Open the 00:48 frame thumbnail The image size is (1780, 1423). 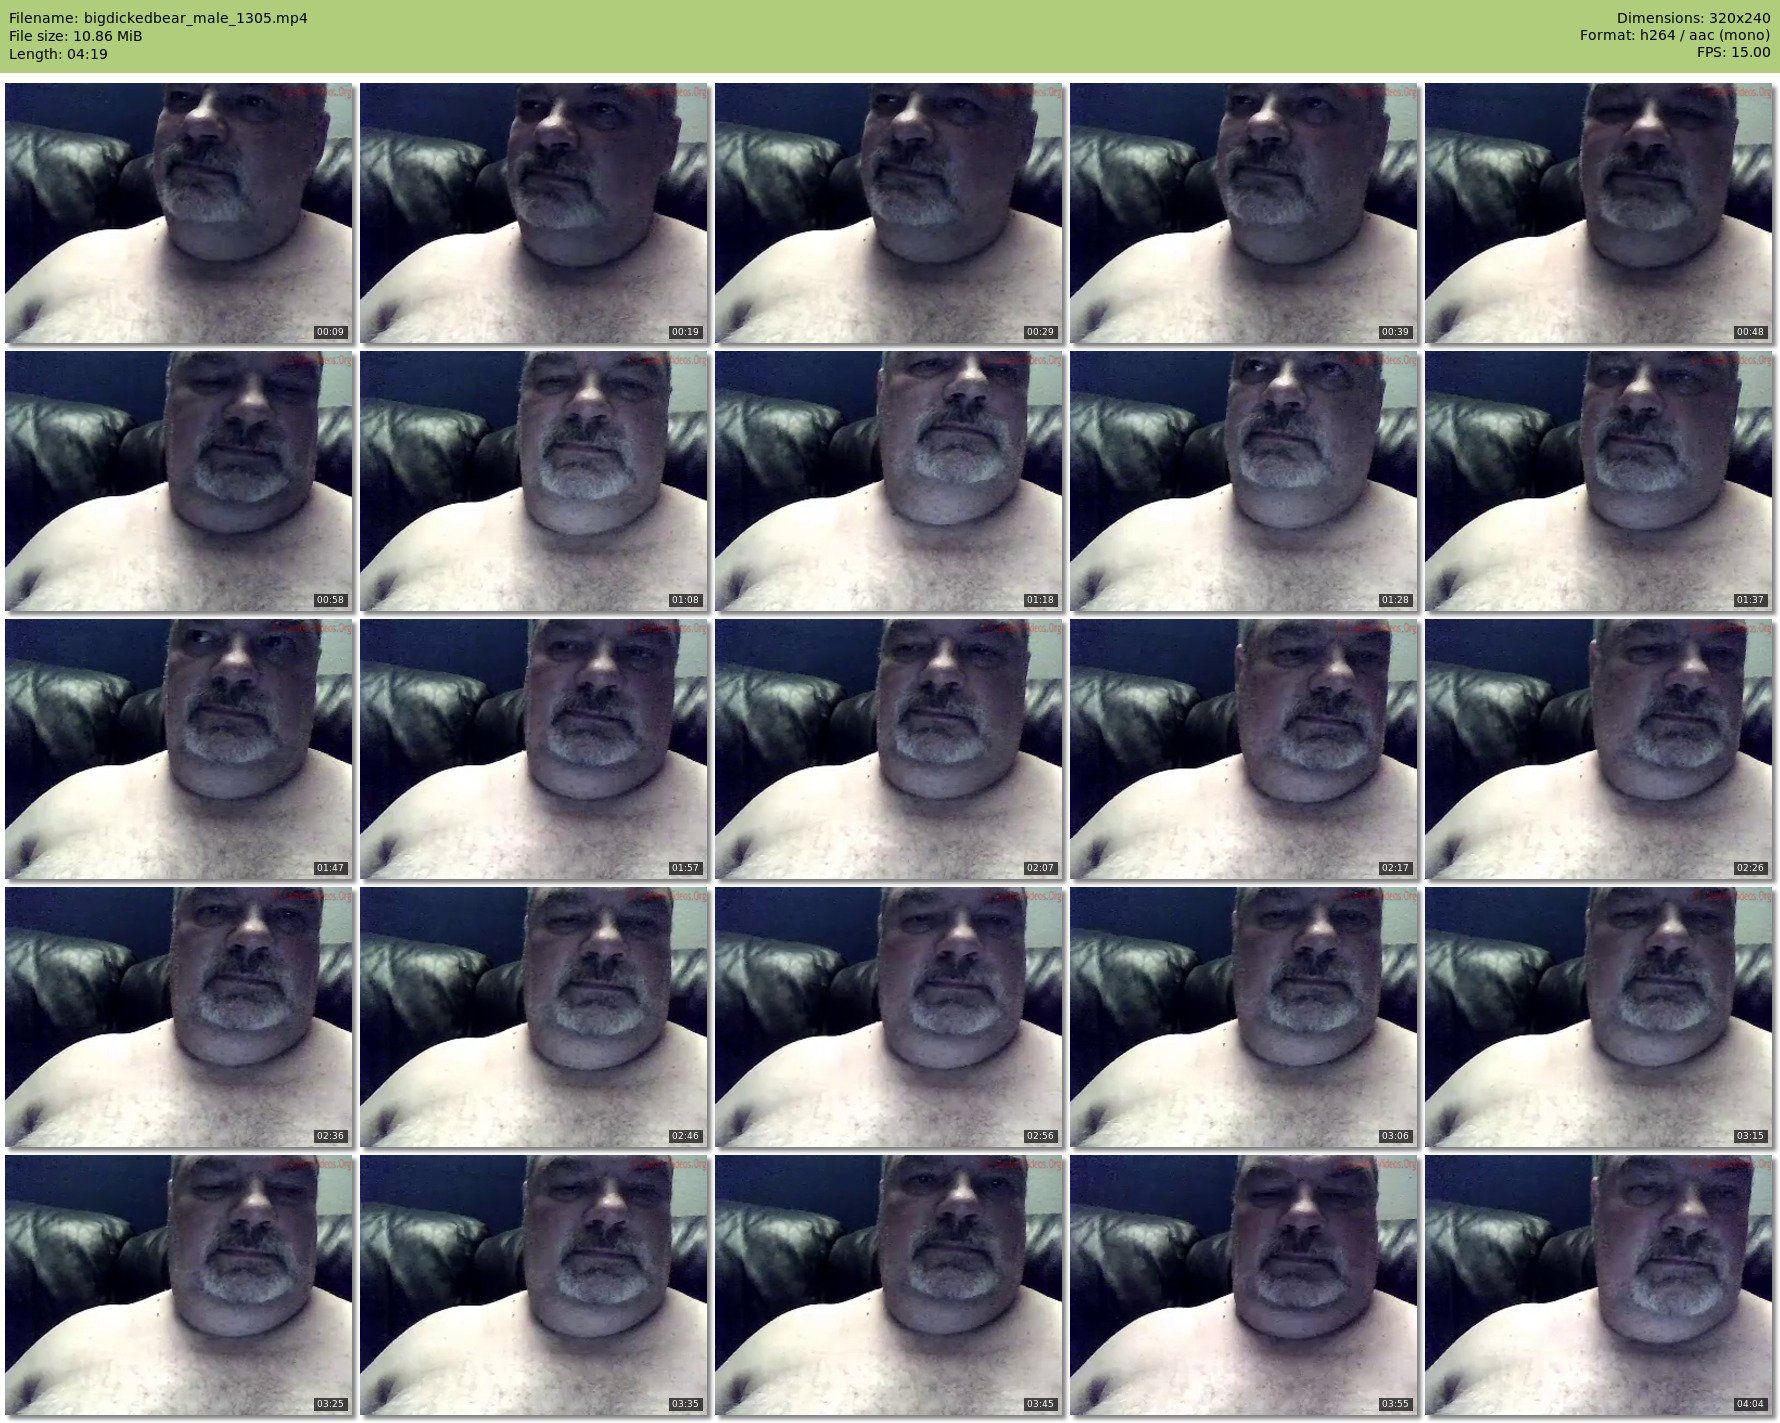(x=1598, y=213)
